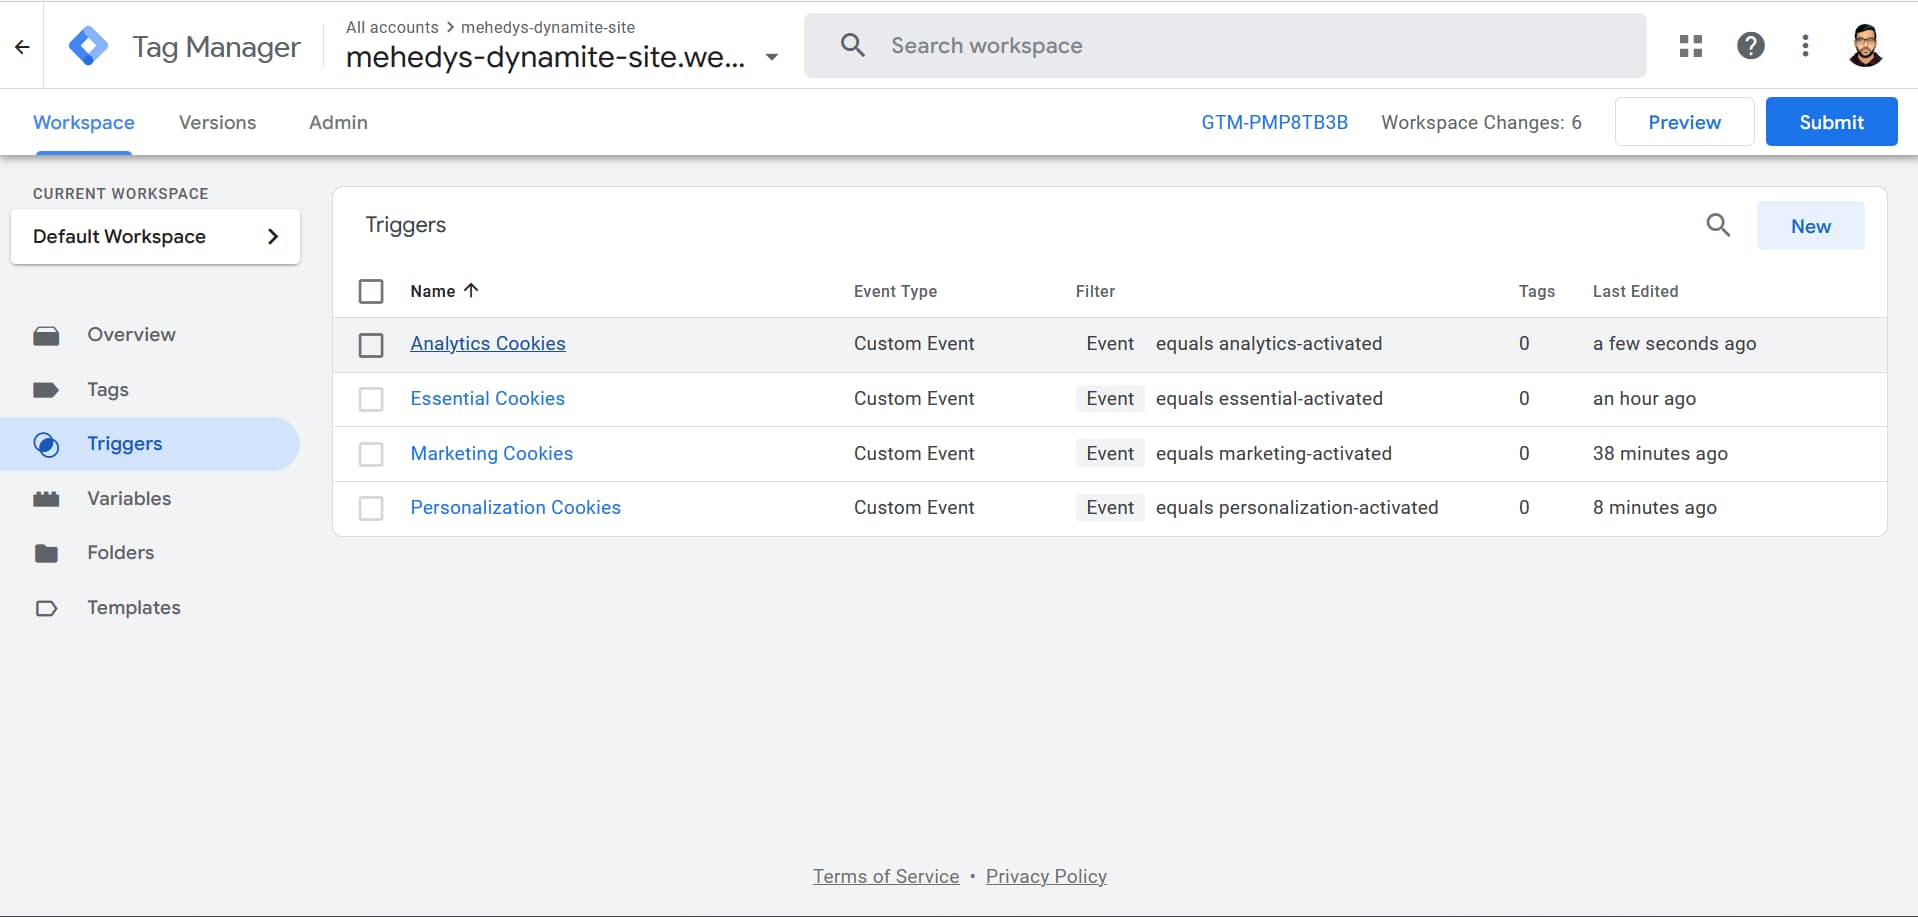This screenshot has height=917, width=1918.
Task: Click the Tags sidebar icon
Action: coord(46,390)
